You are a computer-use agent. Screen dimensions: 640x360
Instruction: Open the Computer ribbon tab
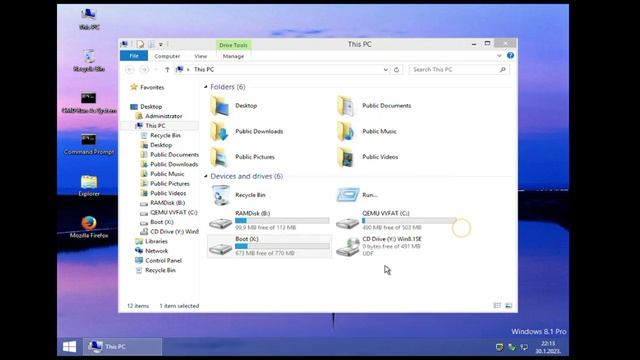pos(167,56)
